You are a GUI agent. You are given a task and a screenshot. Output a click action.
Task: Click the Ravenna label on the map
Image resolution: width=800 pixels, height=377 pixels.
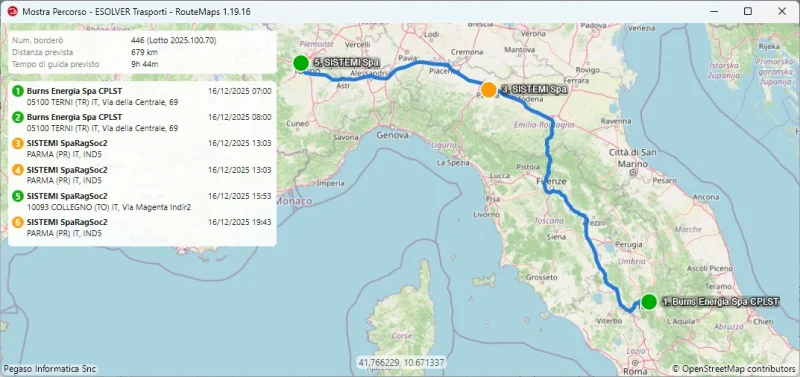616,122
